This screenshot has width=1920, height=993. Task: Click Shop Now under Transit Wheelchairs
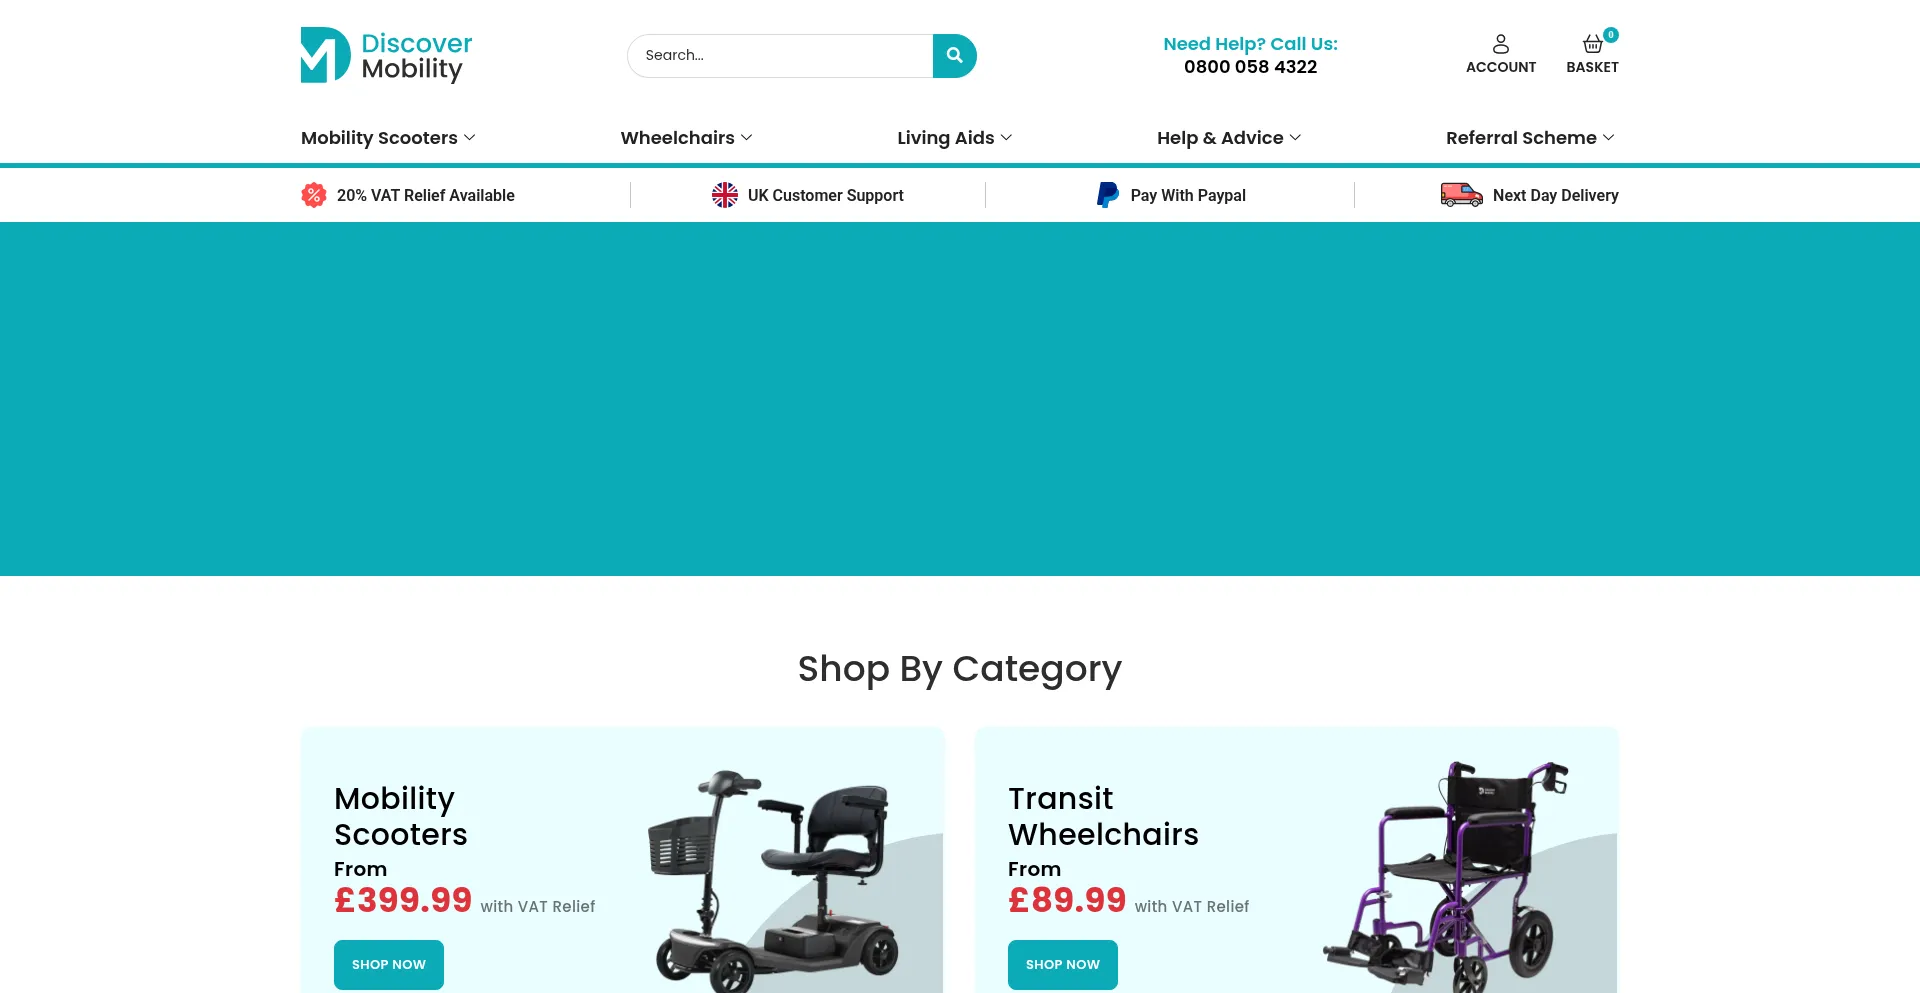pyautogui.click(x=1063, y=965)
